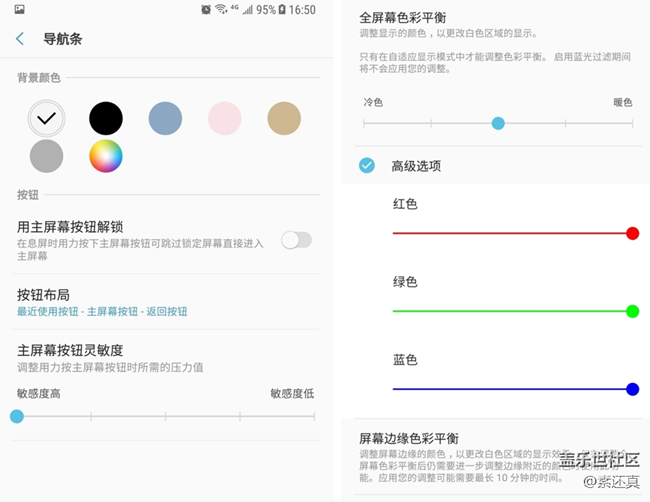
Task: Tap the Wi-Fi icon in the status bar
Action: (220, 10)
